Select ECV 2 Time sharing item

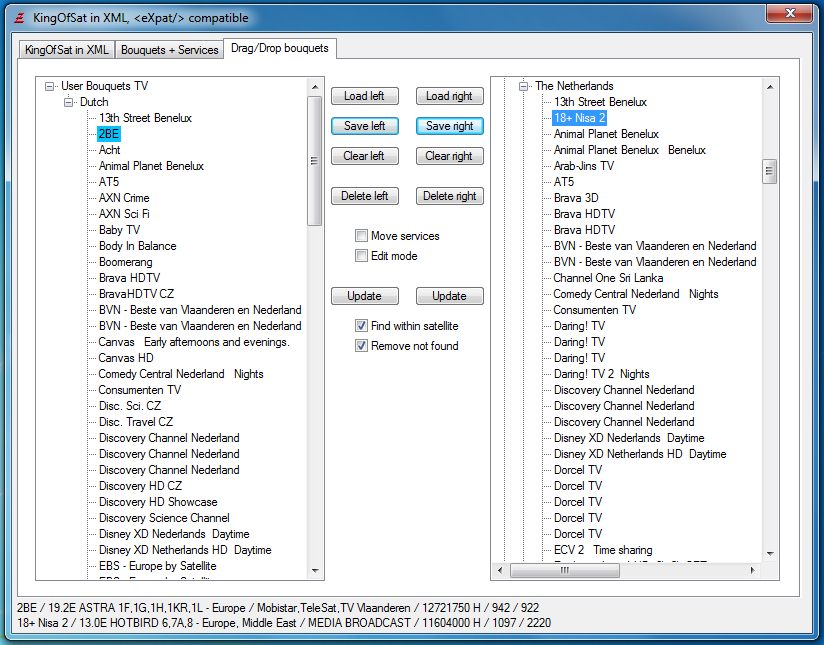(603, 550)
